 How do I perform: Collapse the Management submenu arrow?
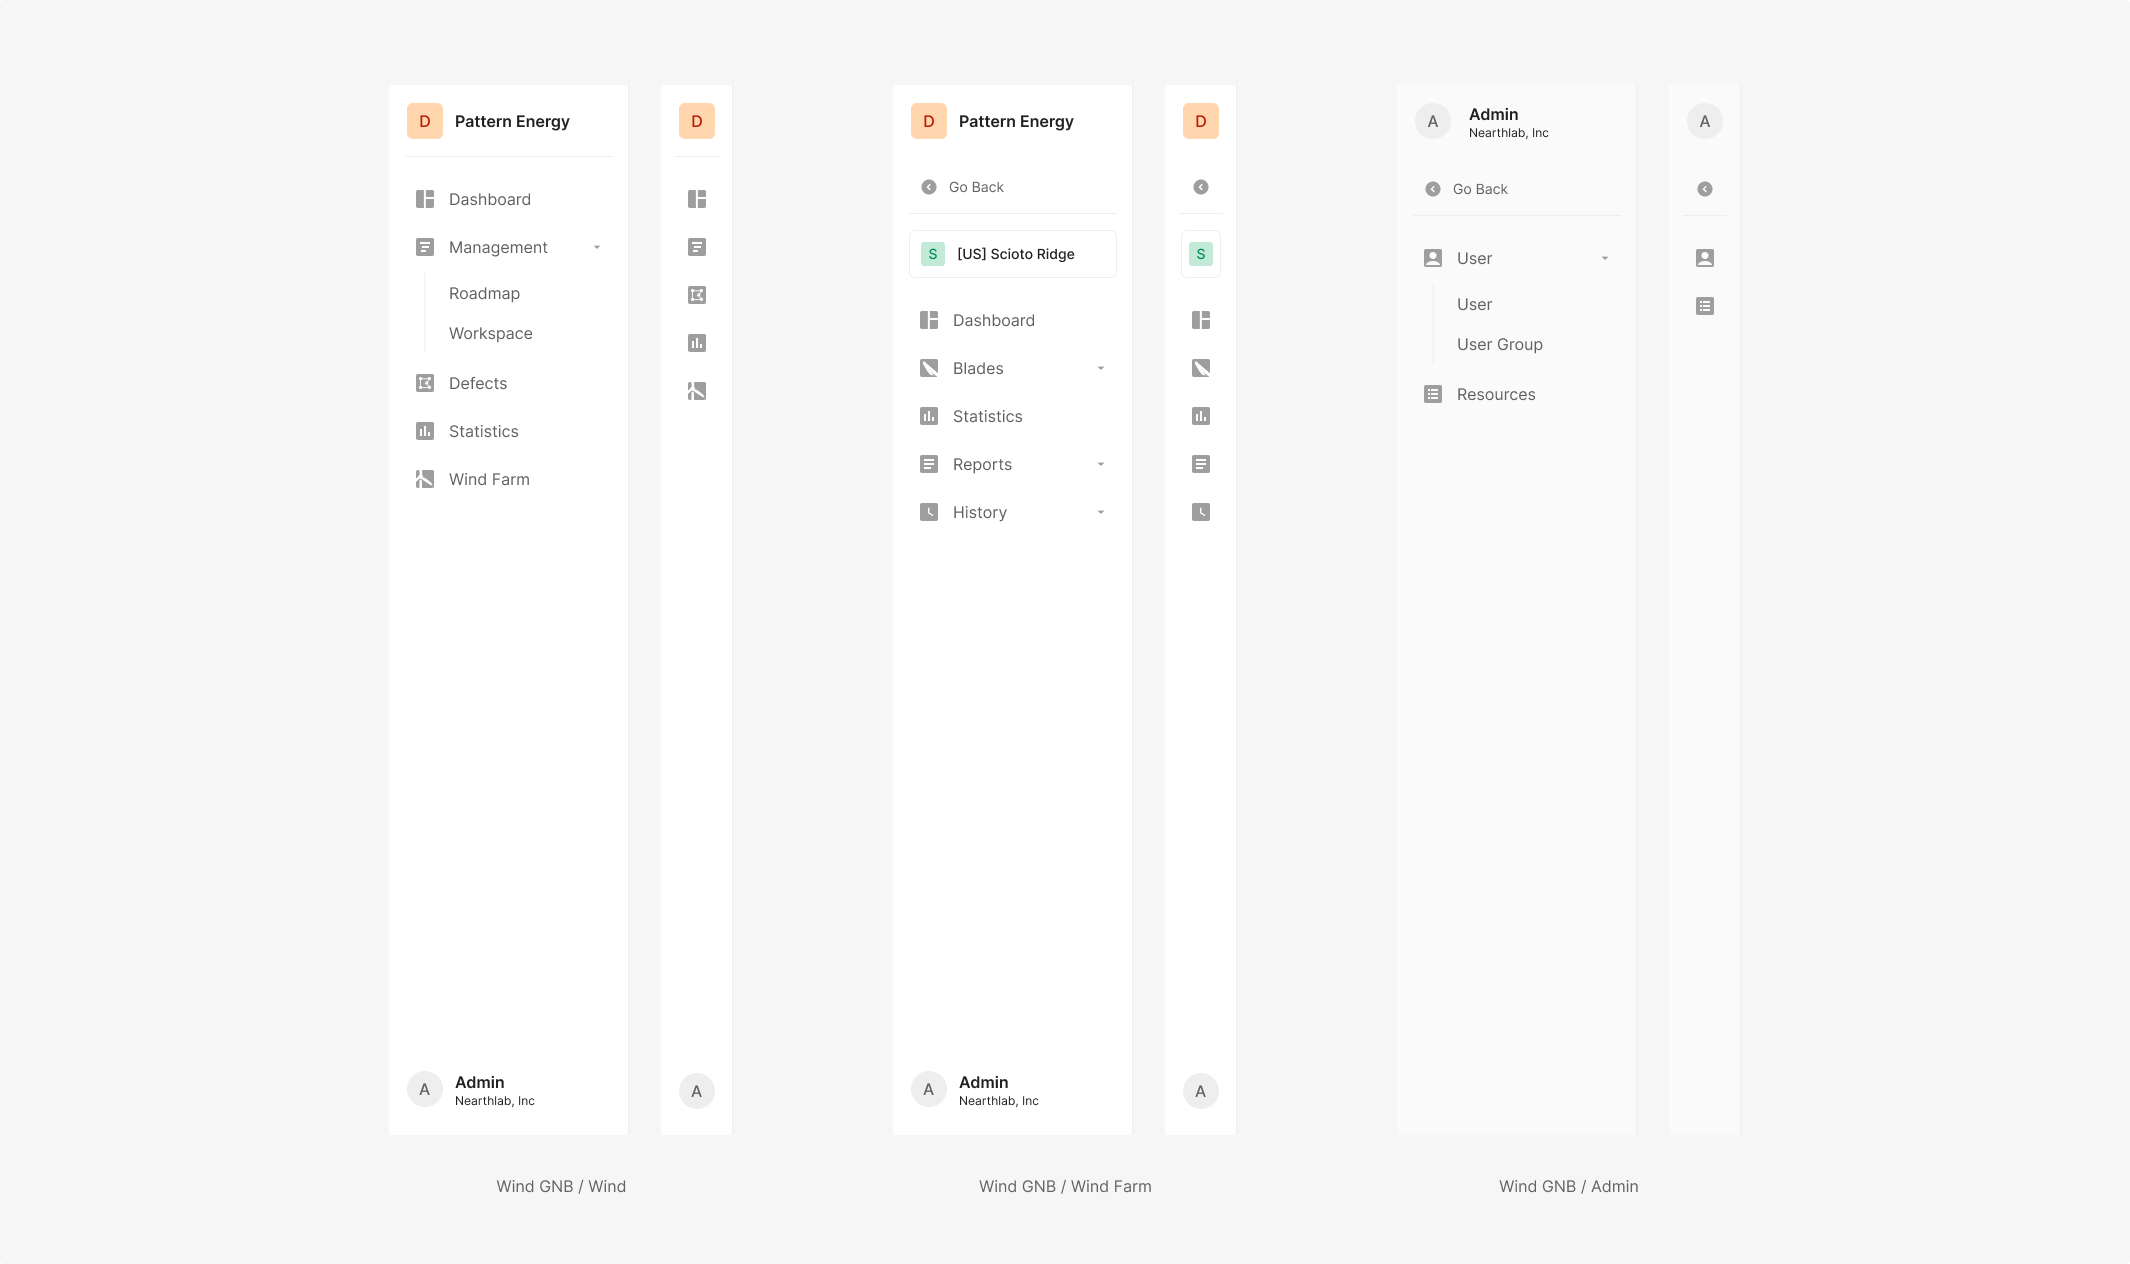click(597, 247)
